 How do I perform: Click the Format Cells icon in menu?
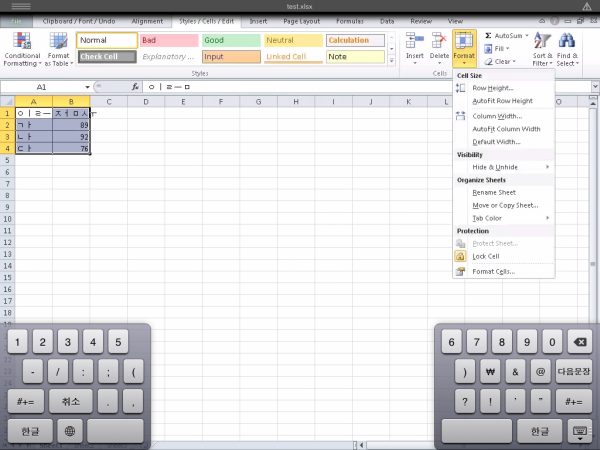(x=460, y=271)
